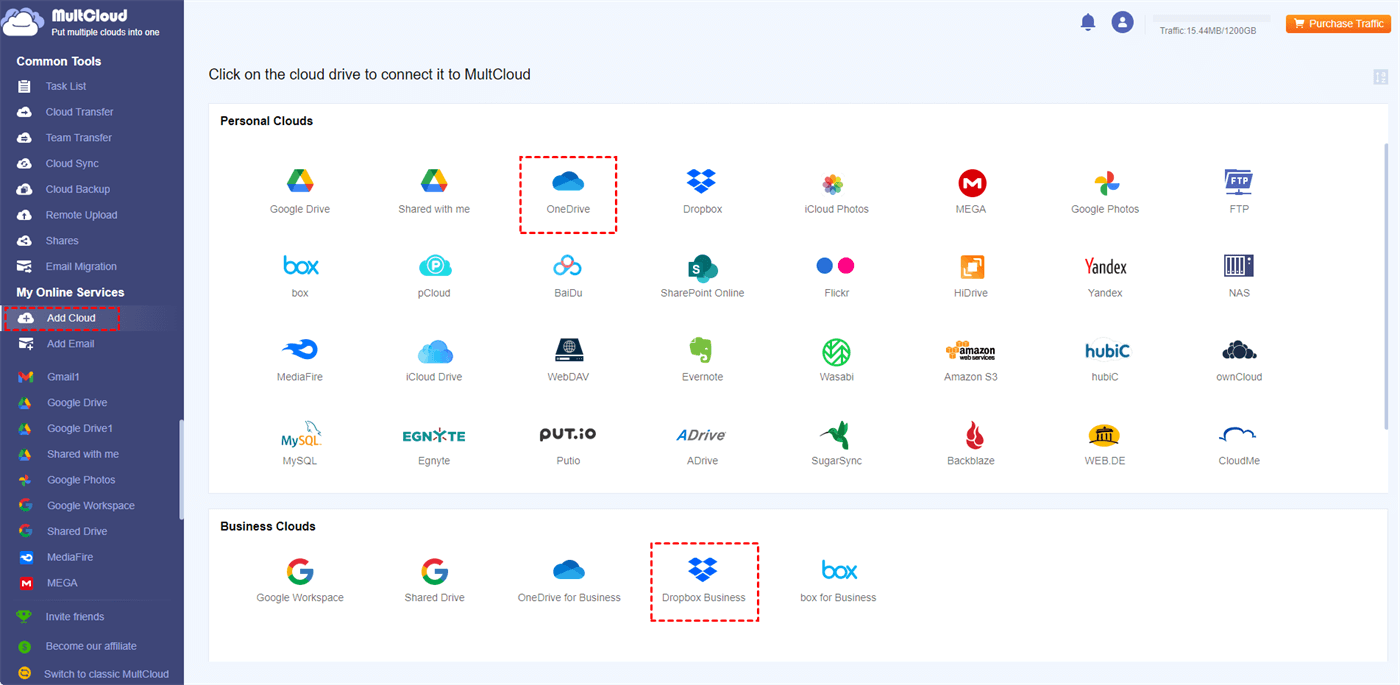Choose OneDrive in Personal Clouds
Image resolution: width=1400 pixels, height=685 pixels.
tap(568, 190)
